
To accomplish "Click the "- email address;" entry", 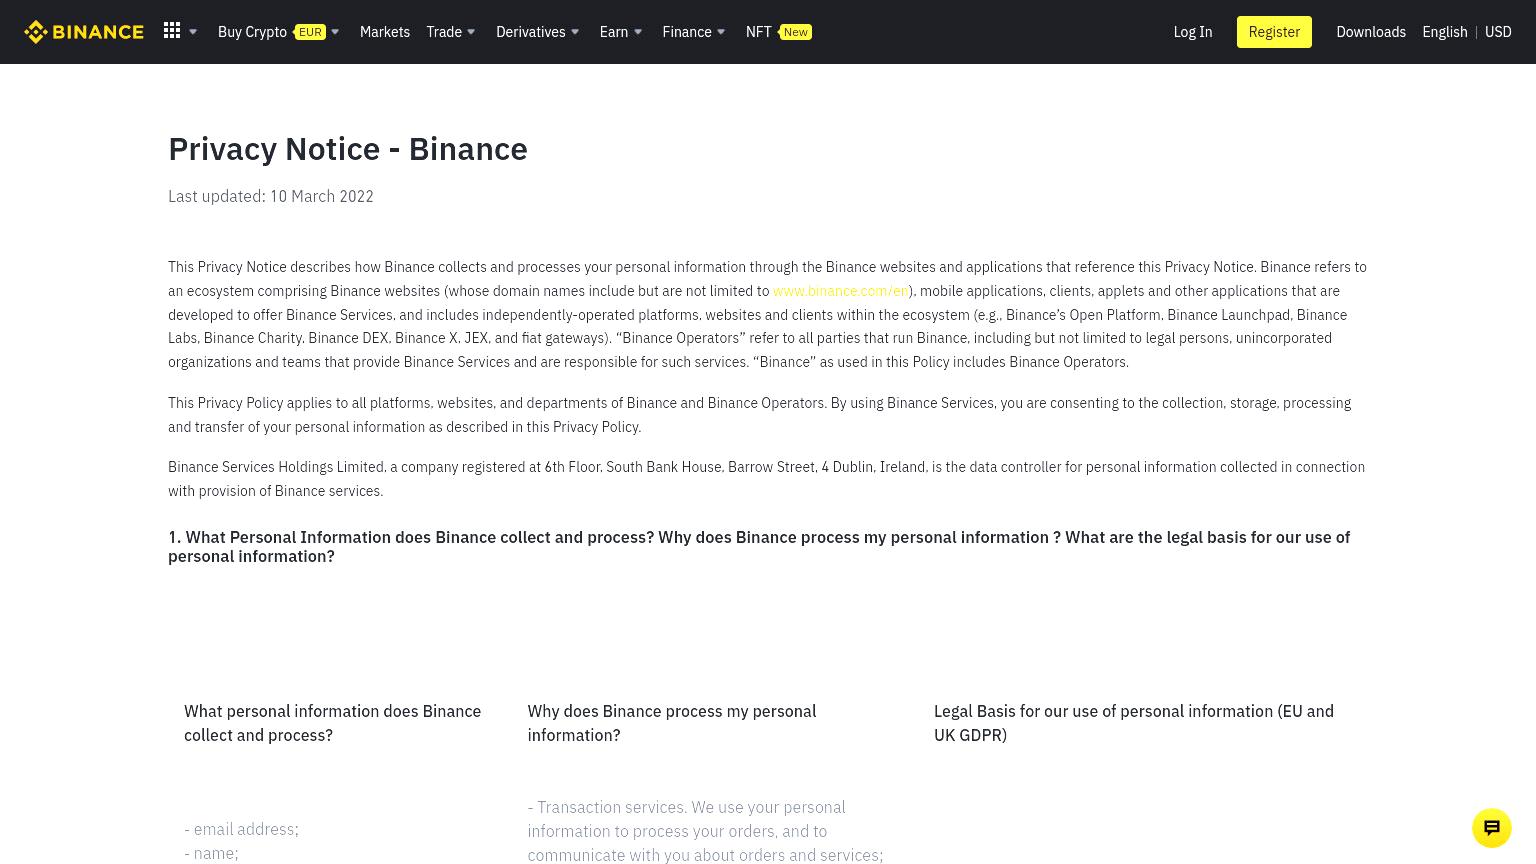I will (241, 829).
